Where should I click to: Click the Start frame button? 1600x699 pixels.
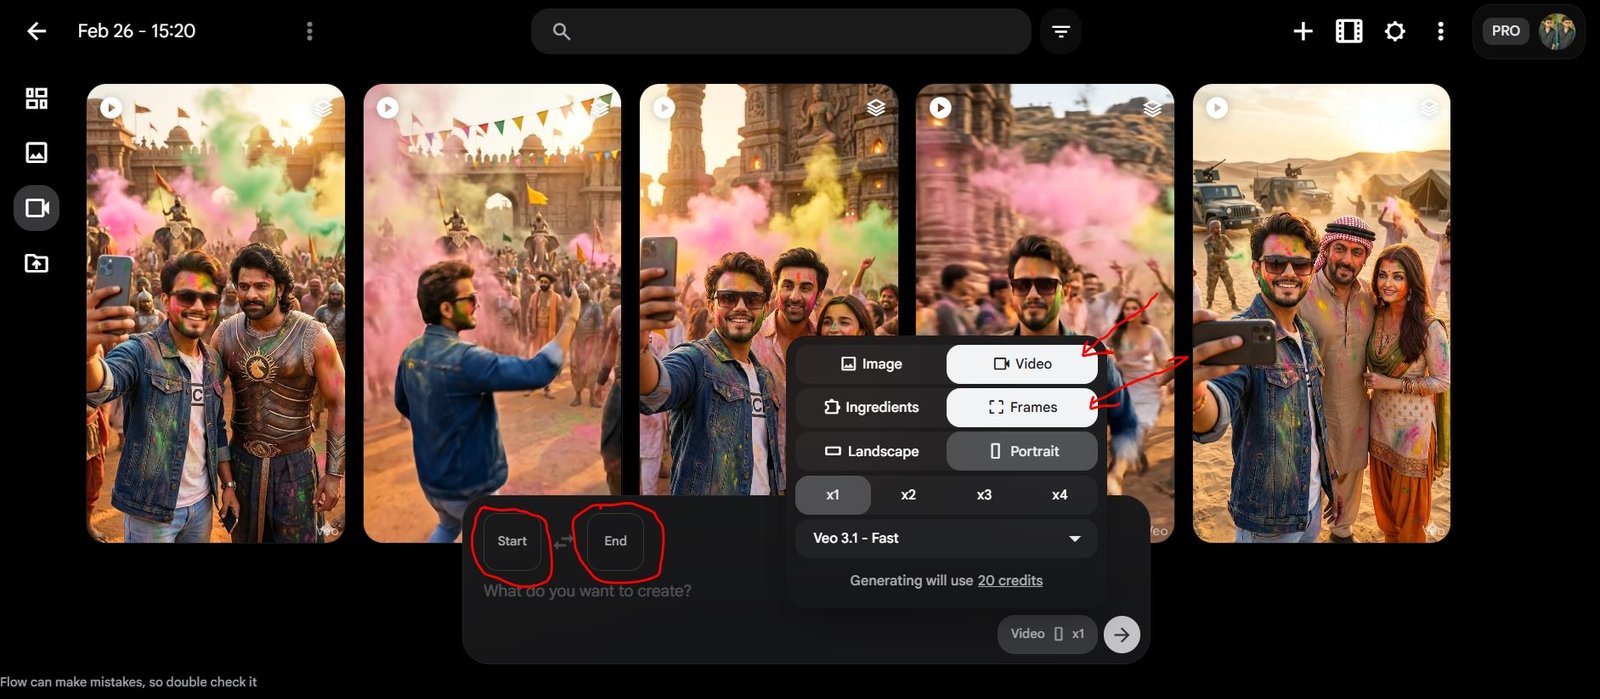coord(512,541)
